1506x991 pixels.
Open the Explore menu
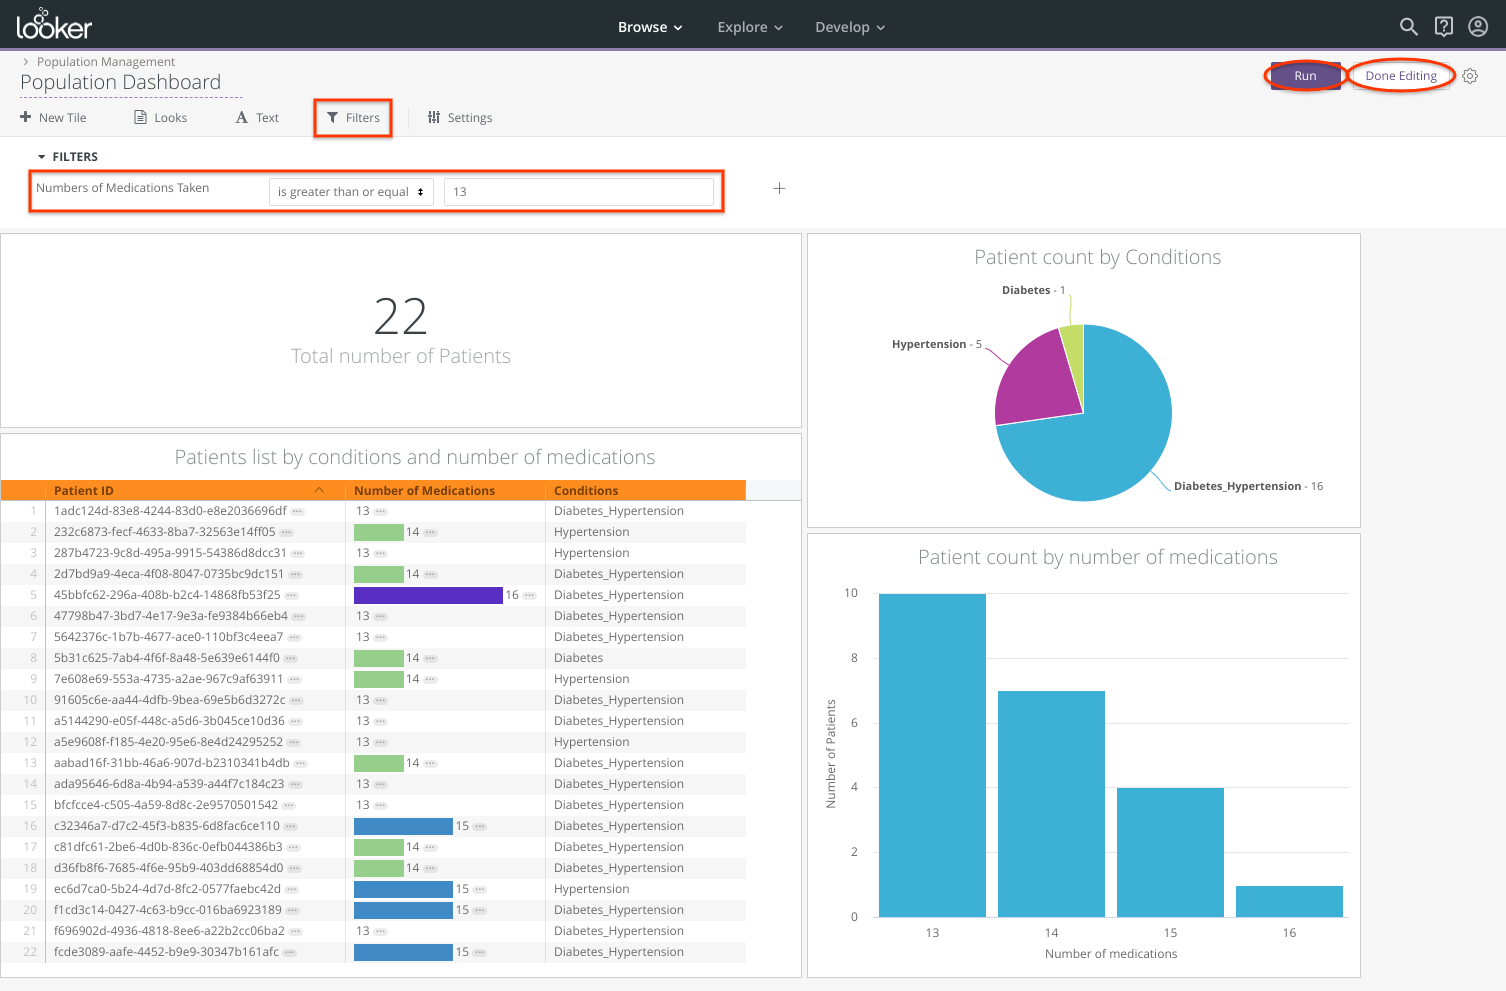(x=749, y=27)
